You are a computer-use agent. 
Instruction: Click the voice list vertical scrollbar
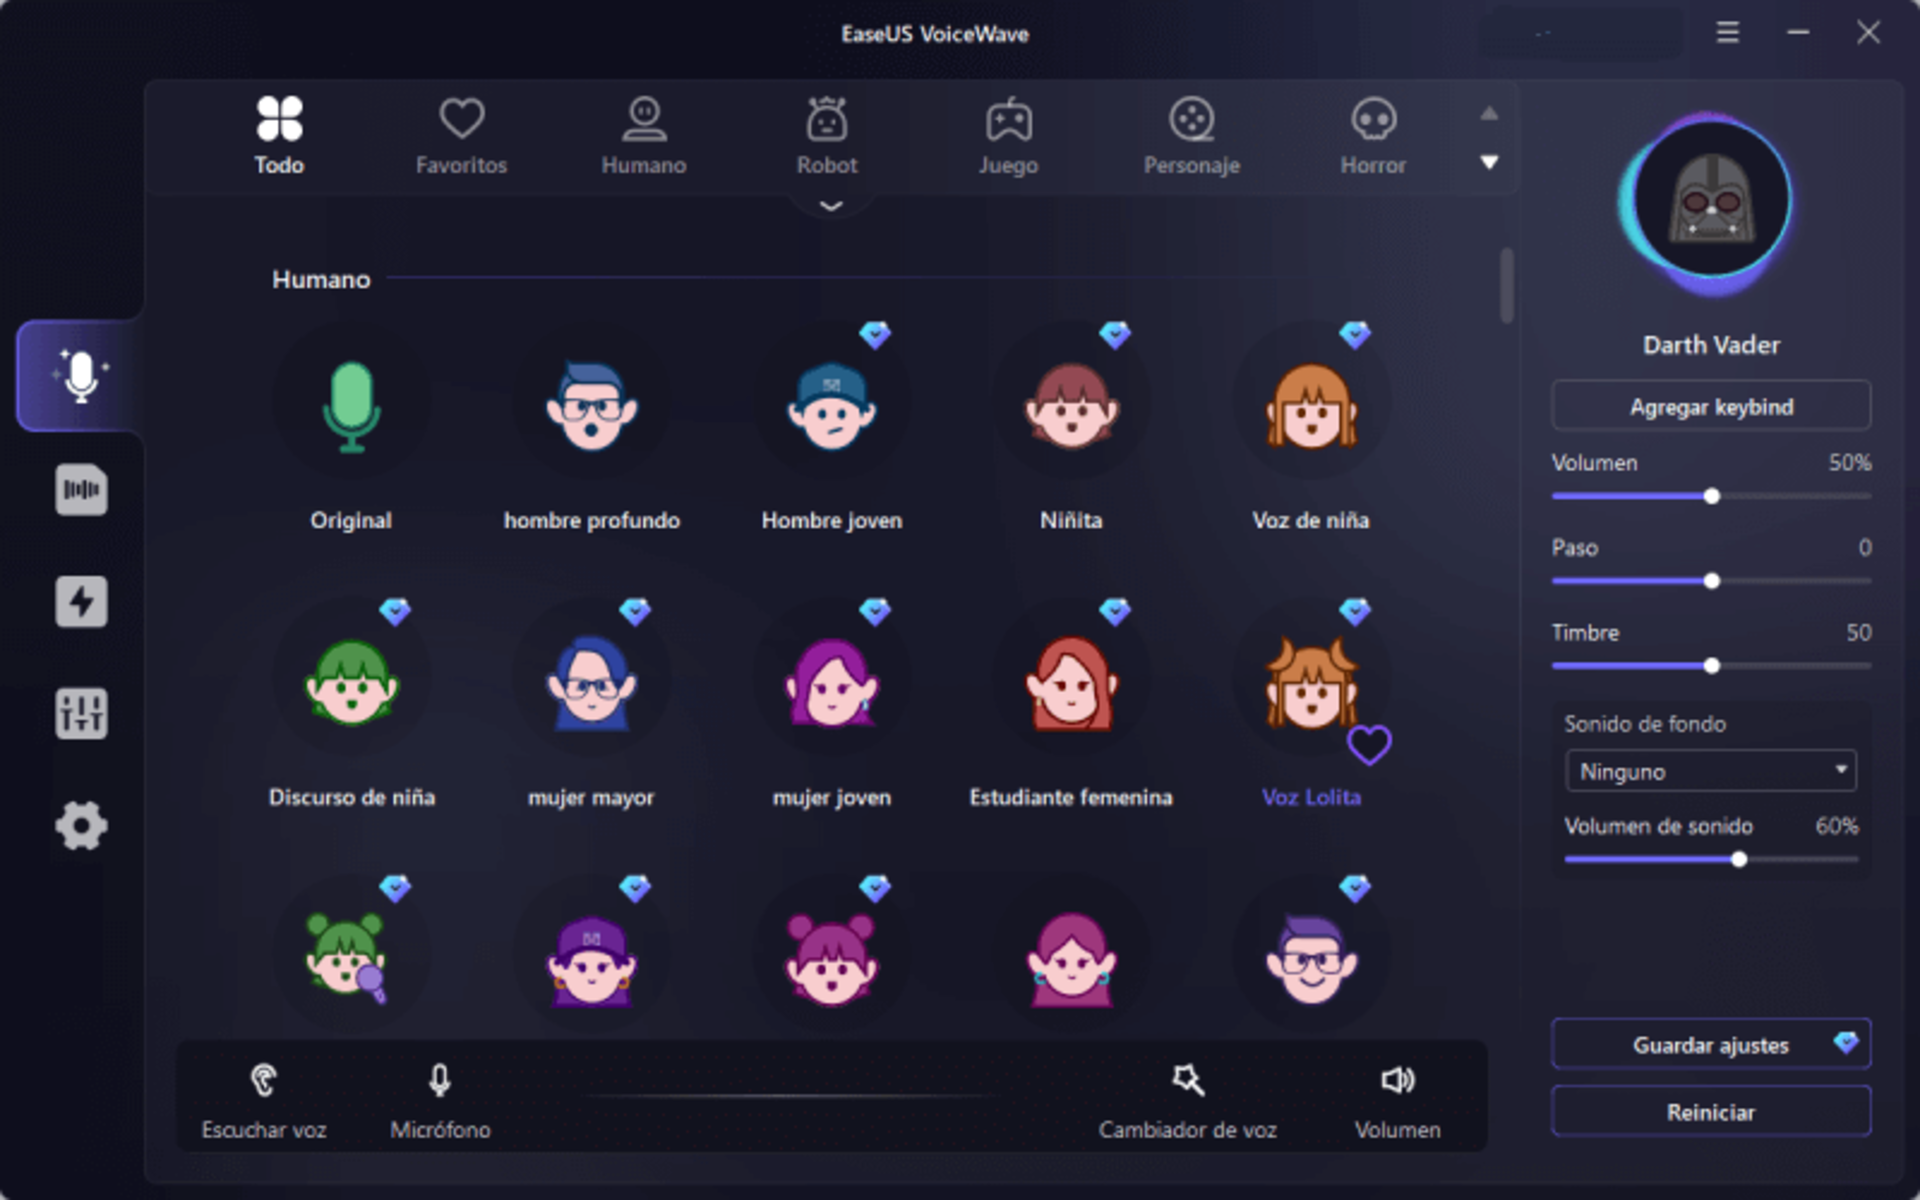click(1506, 286)
